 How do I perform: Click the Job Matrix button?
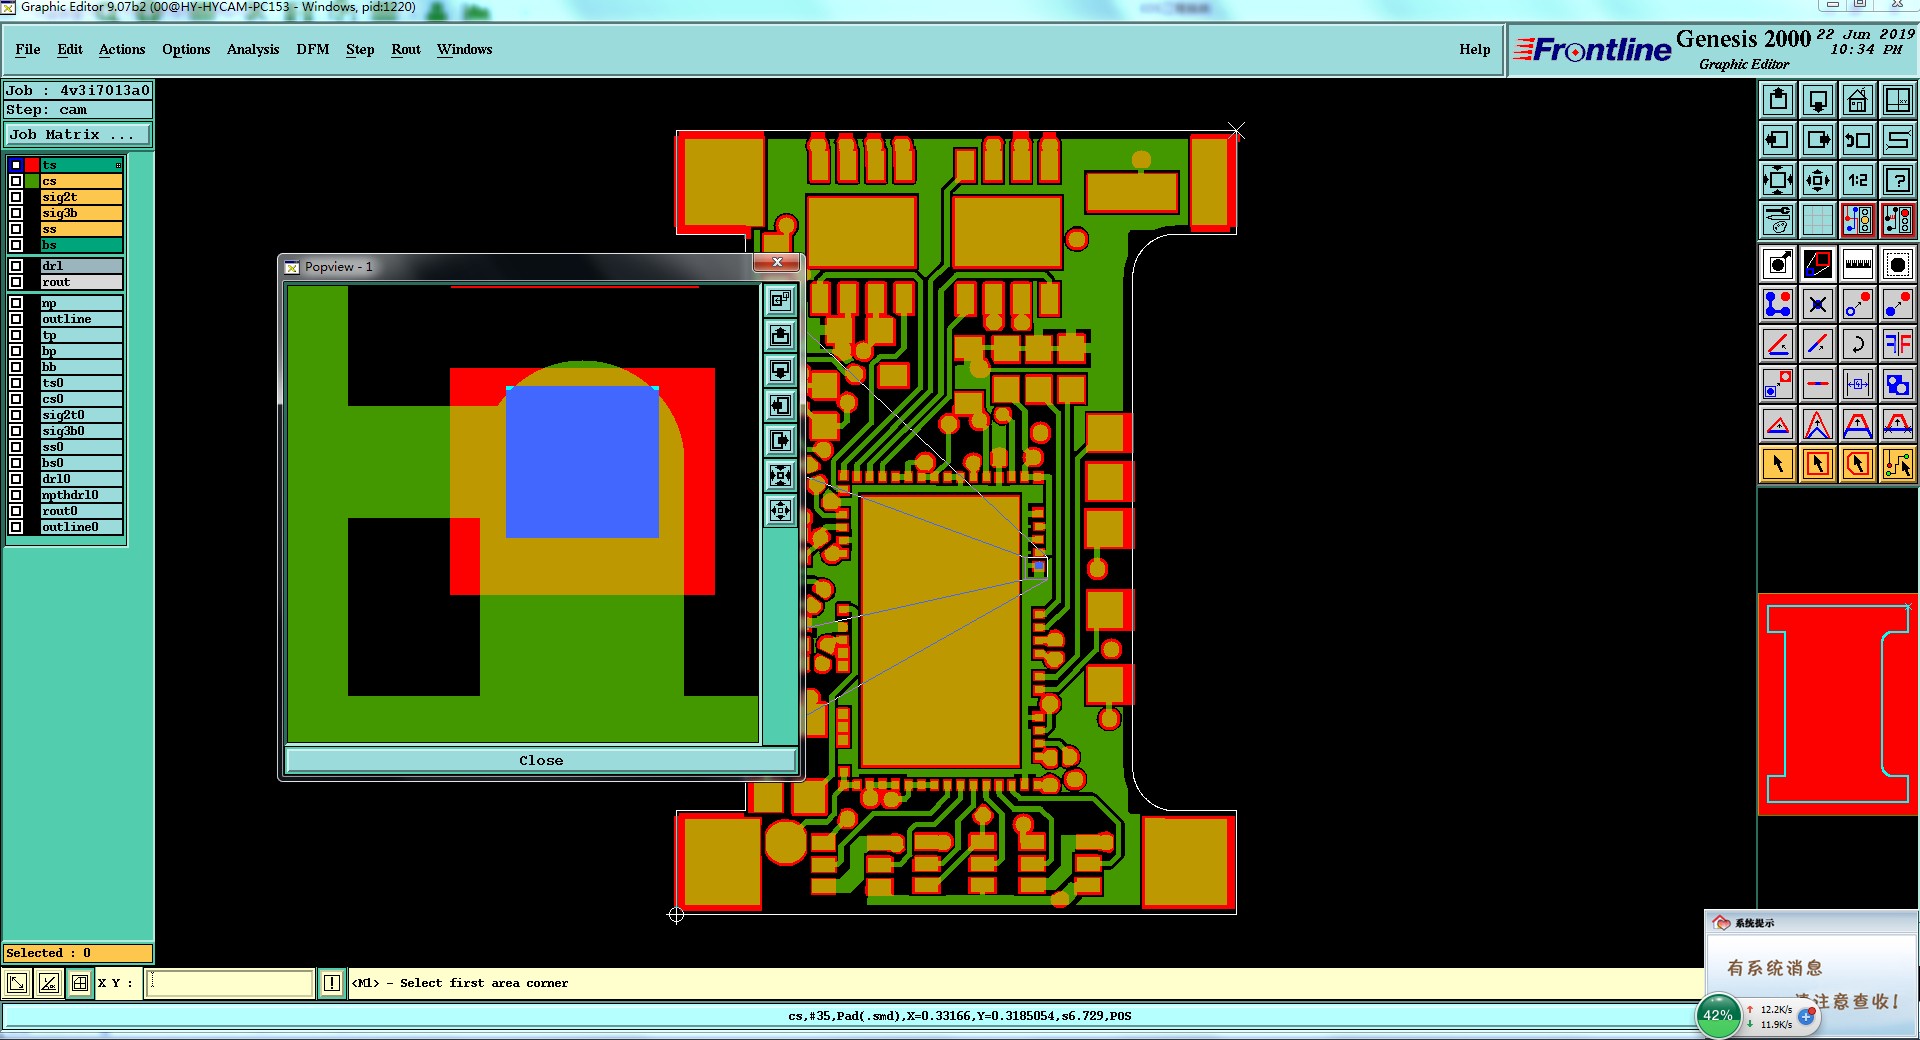[x=78, y=134]
